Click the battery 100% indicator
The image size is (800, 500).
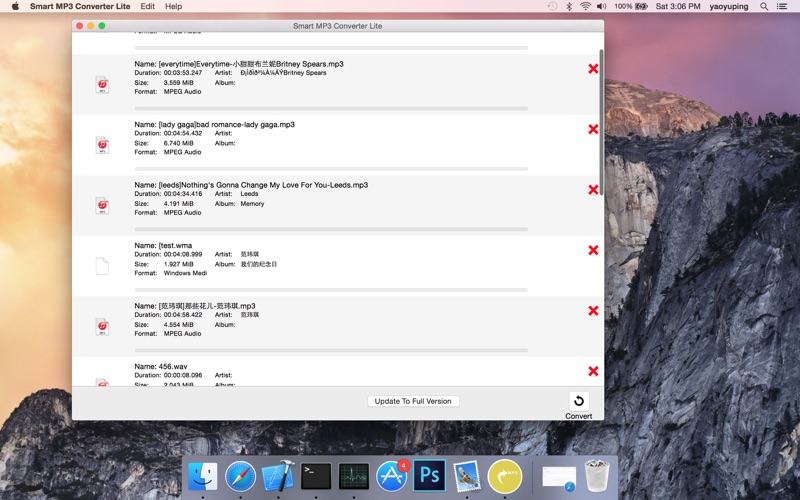pyautogui.click(x=631, y=6)
